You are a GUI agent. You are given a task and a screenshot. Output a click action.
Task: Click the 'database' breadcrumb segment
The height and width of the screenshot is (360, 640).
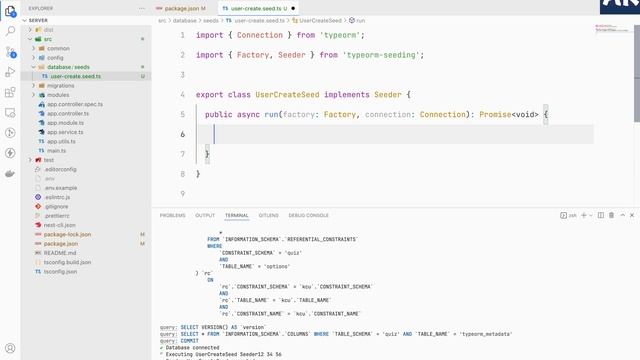tap(184, 20)
